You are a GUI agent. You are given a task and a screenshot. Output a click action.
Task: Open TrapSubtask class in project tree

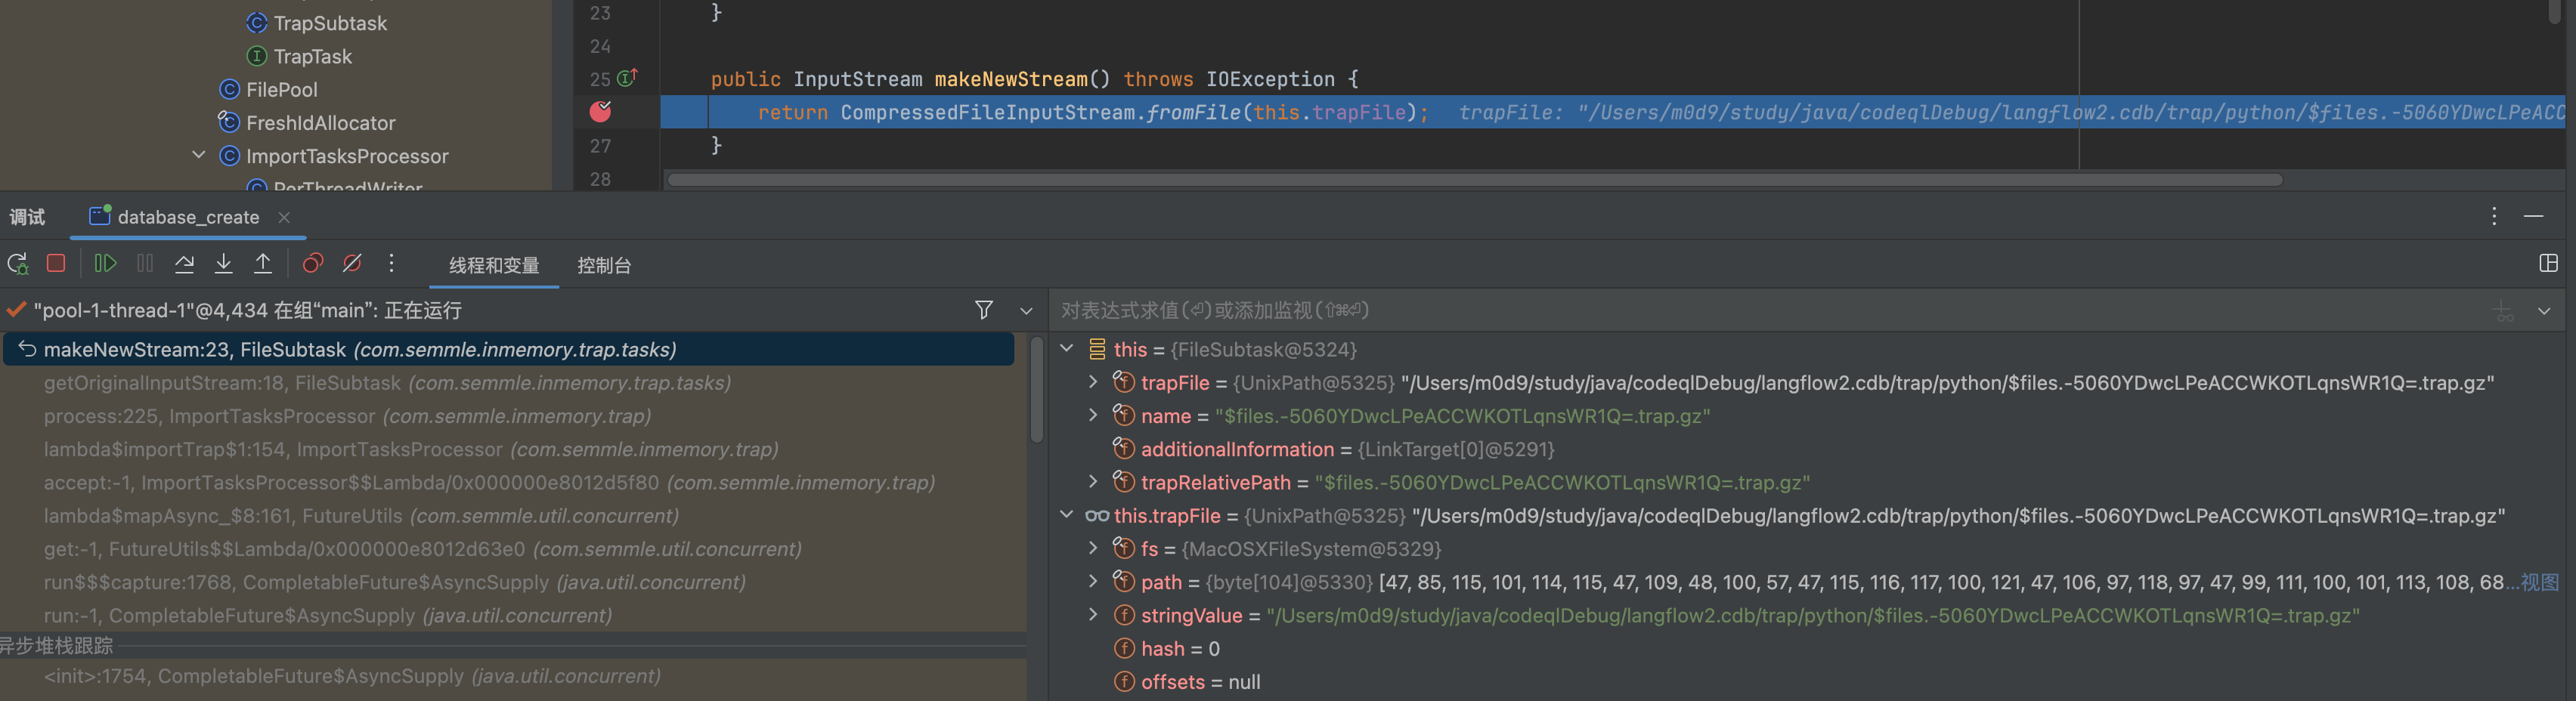pyautogui.click(x=330, y=23)
